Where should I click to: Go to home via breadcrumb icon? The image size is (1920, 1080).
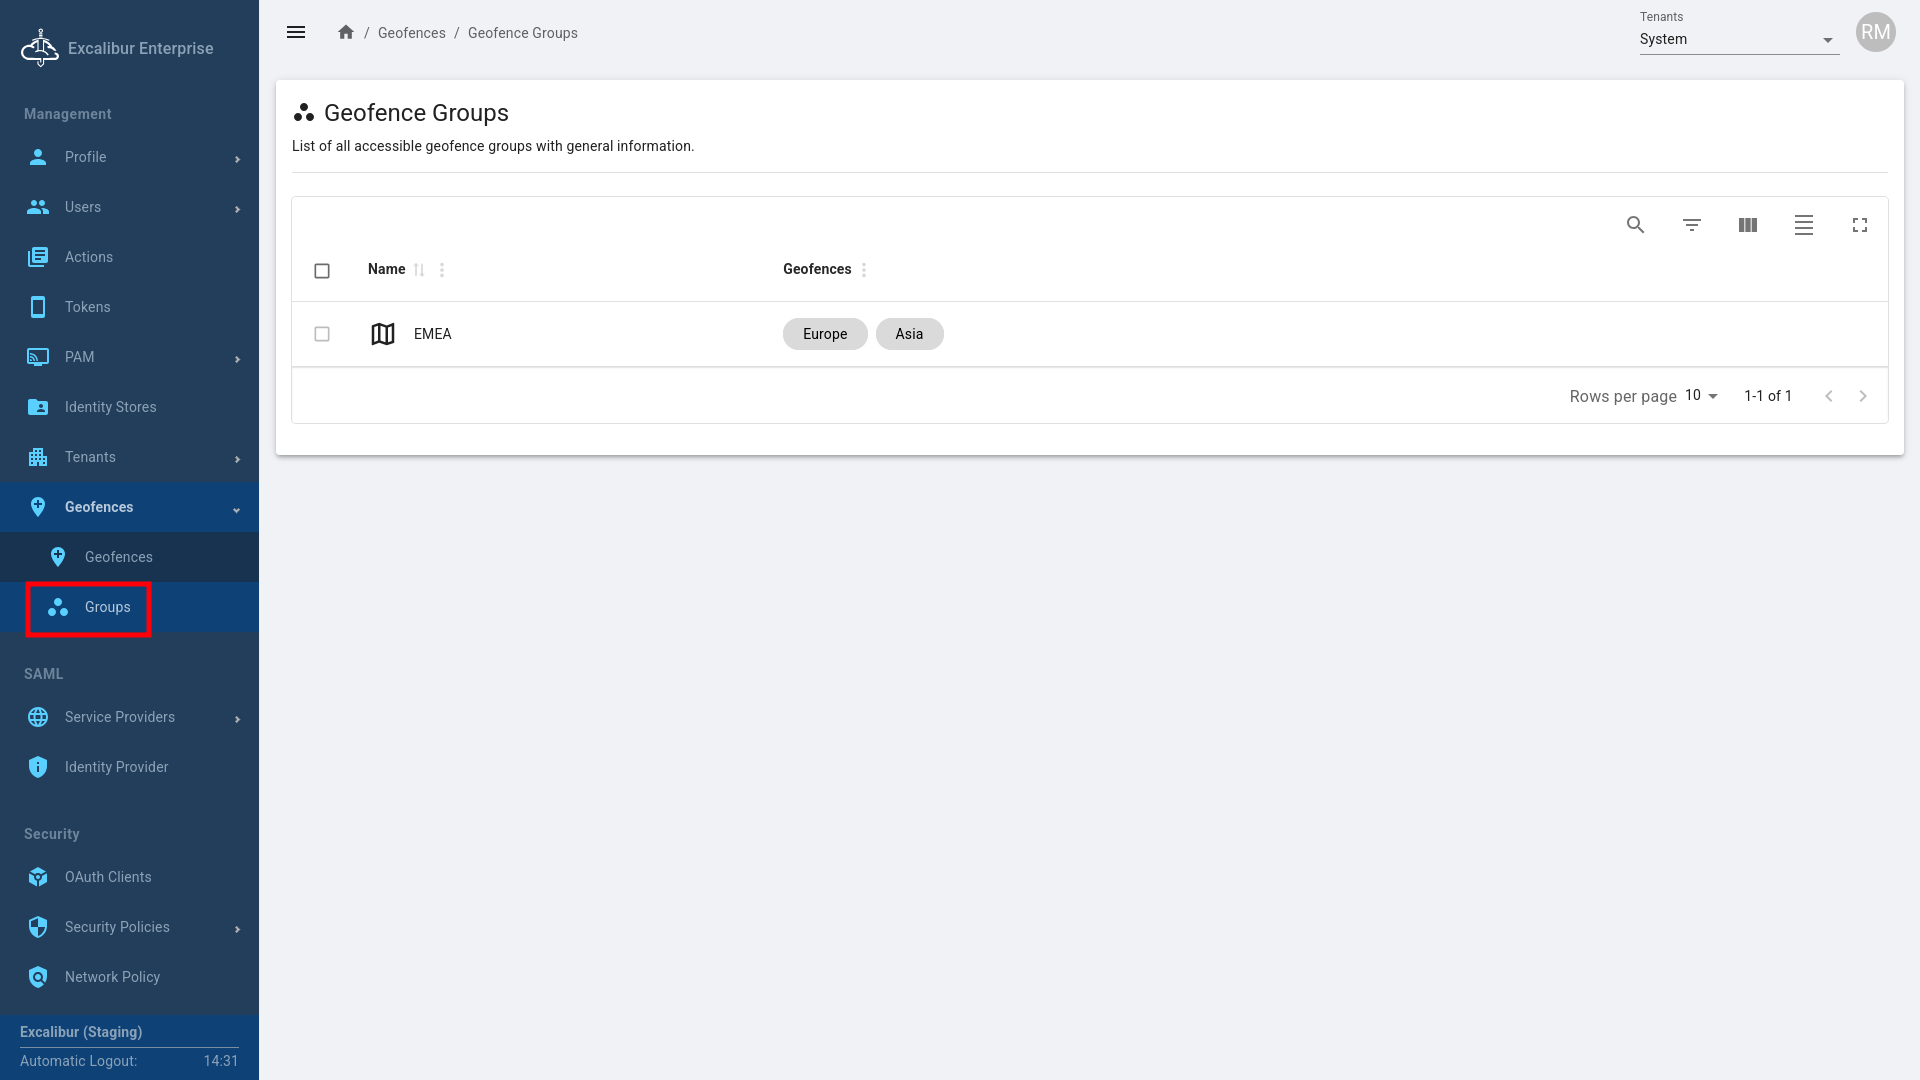346,32
